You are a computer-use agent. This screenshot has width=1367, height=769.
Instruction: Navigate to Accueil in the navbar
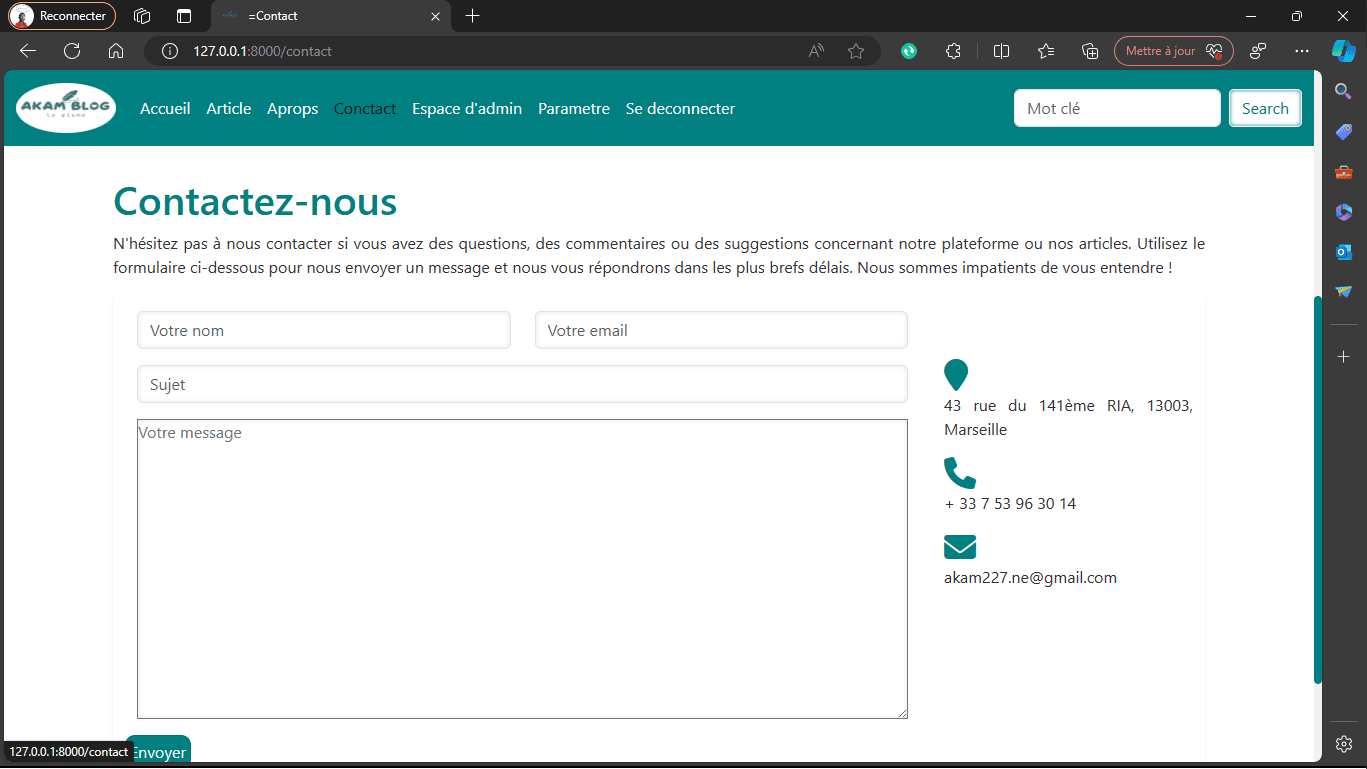(165, 109)
